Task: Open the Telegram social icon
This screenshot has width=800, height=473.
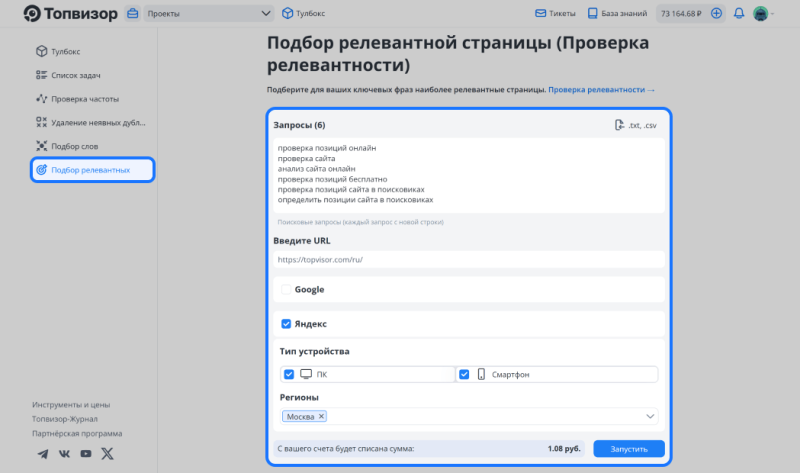Action: [43, 454]
